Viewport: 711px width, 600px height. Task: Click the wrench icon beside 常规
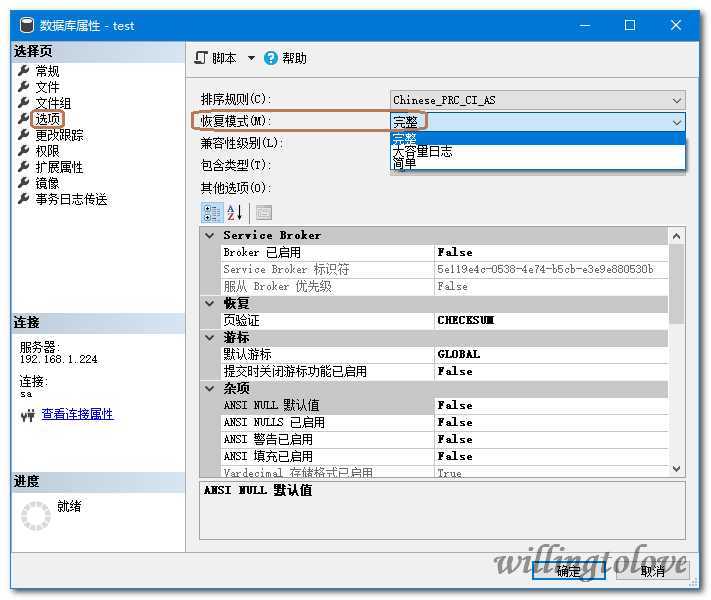point(24,71)
